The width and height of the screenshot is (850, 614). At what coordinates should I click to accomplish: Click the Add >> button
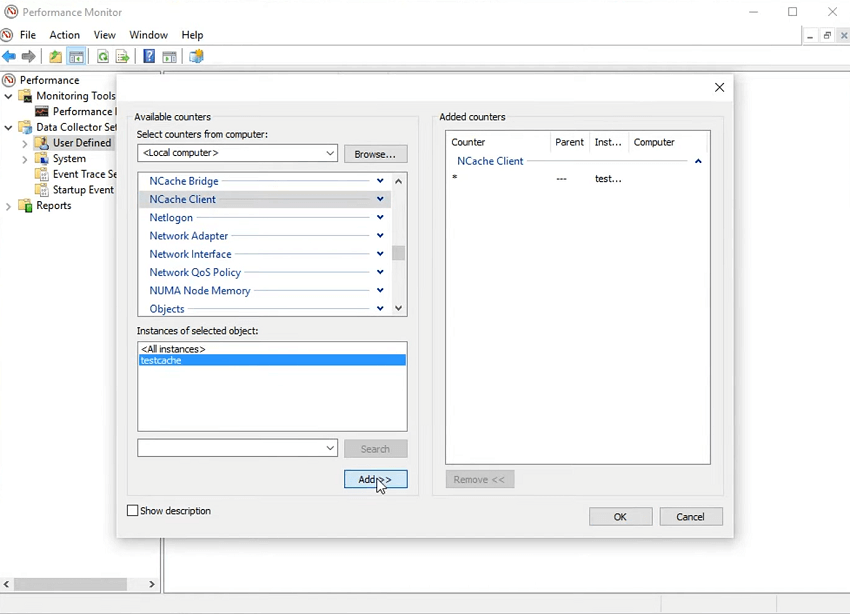coord(375,479)
